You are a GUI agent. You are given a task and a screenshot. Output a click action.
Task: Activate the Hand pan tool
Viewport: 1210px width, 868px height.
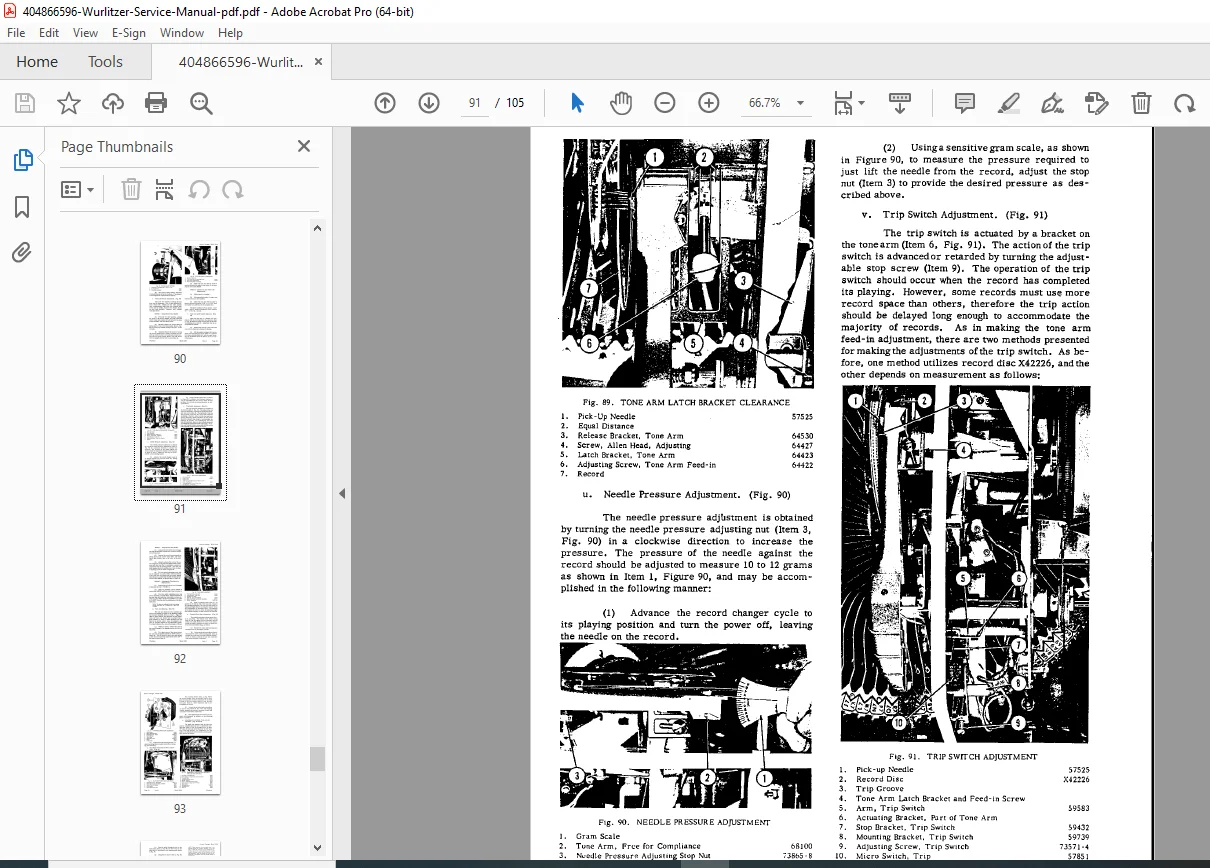click(621, 103)
